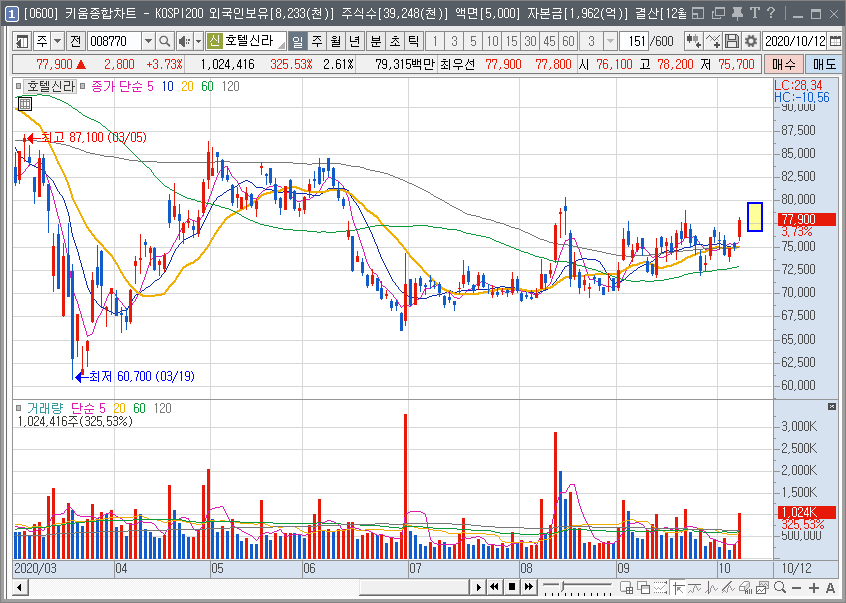Select the crosshair cursor tool icon
This screenshot has width=846, height=603.
(x=678, y=587)
